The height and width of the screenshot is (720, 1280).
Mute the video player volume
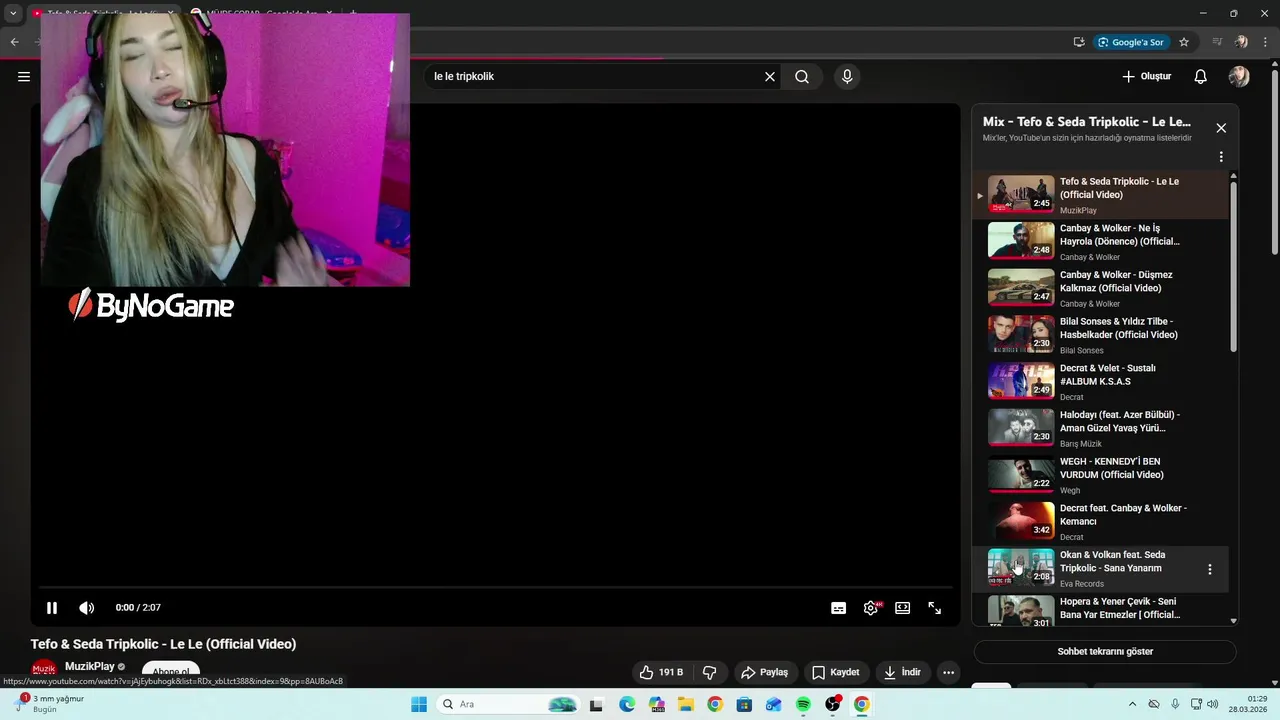[87, 607]
